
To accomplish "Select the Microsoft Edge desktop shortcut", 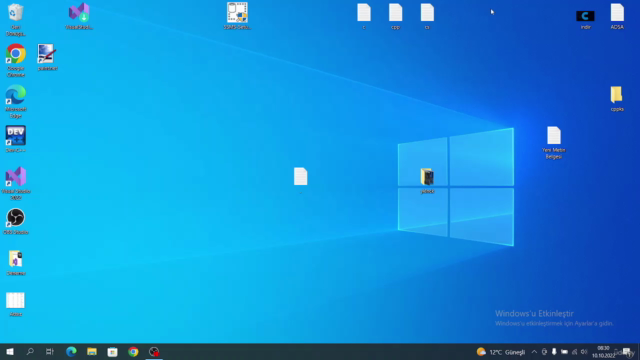I will [x=16, y=101].
